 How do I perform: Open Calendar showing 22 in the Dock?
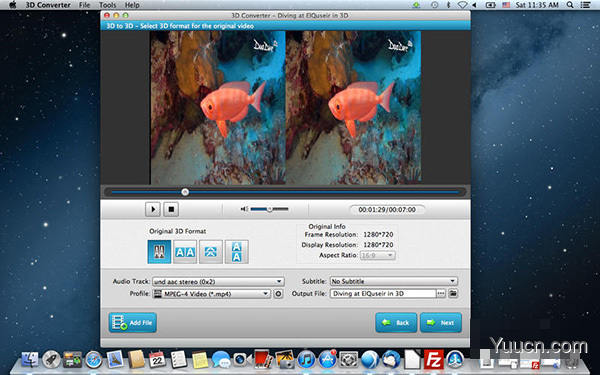tap(157, 360)
